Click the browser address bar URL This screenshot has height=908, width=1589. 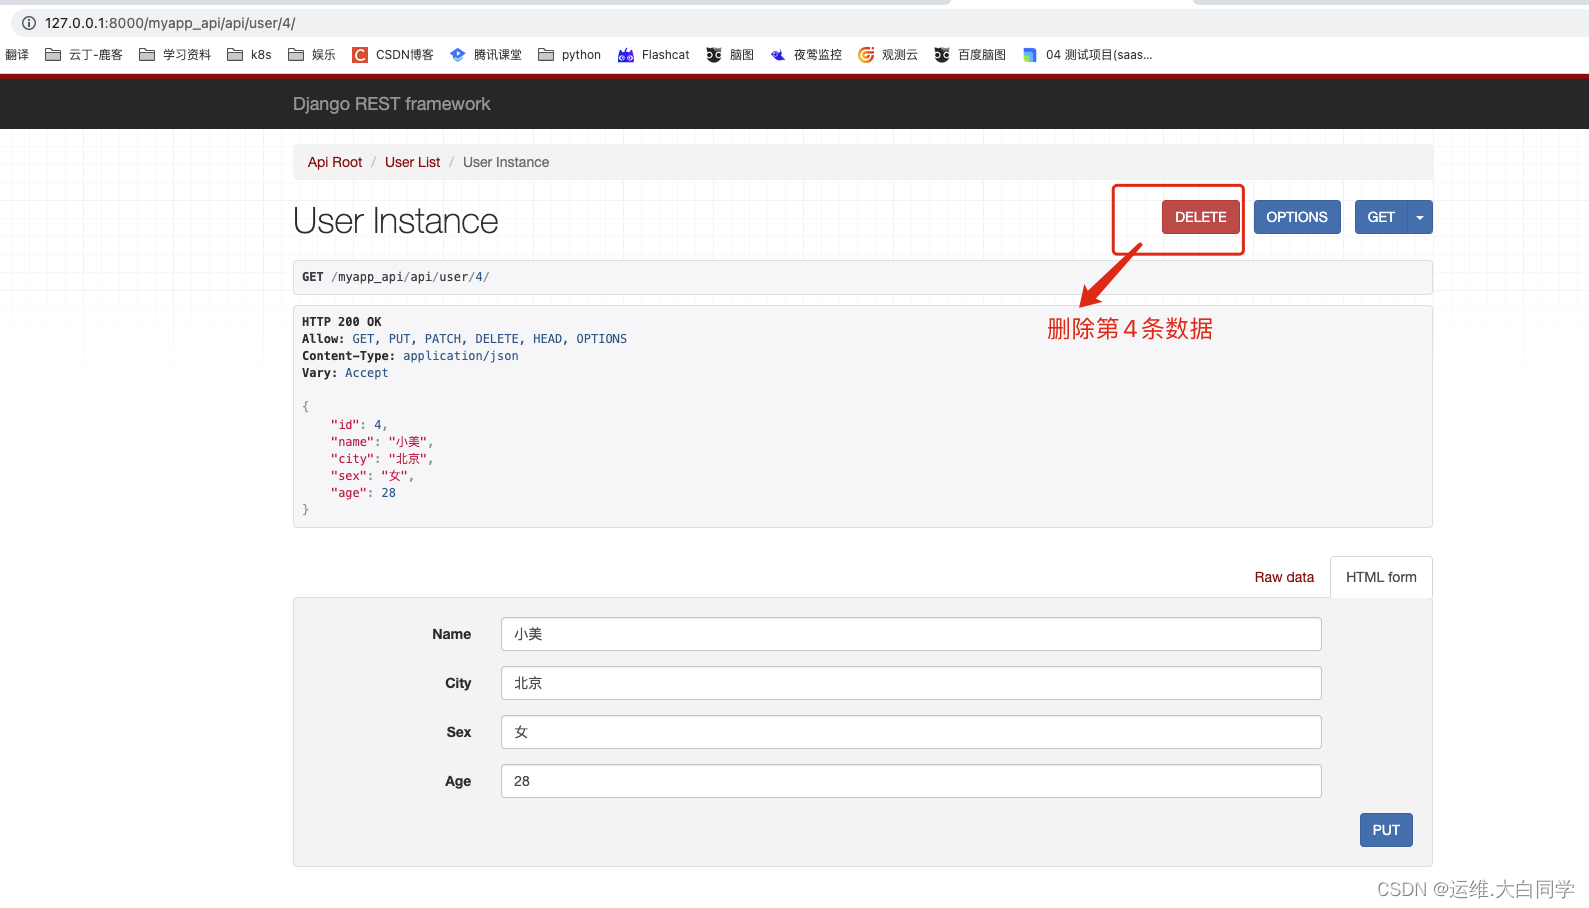[170, 23]
